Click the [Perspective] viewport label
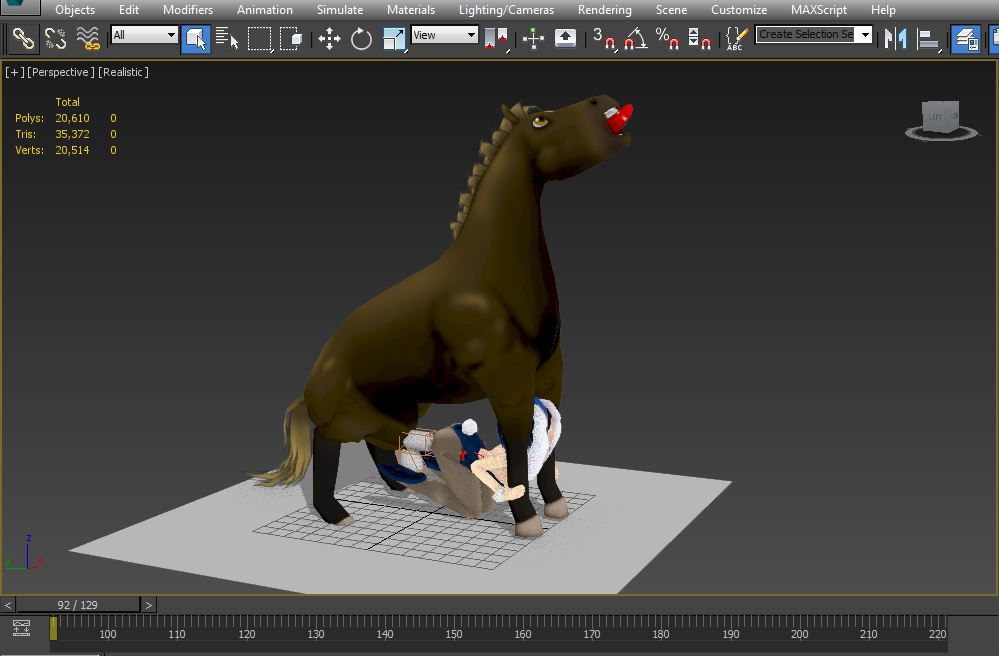 point(61,72)
